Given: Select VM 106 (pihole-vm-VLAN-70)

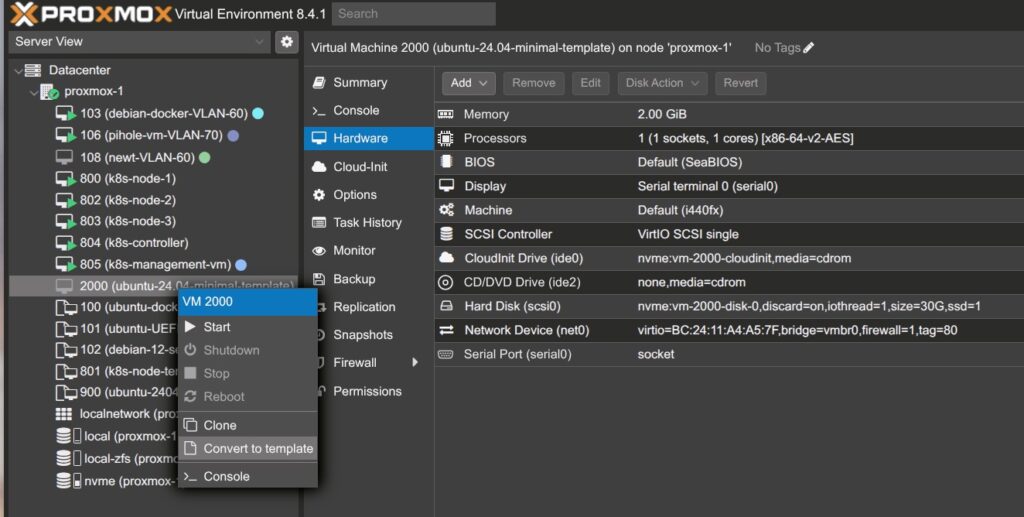Looking at the screenshot, I should (154, 135).
